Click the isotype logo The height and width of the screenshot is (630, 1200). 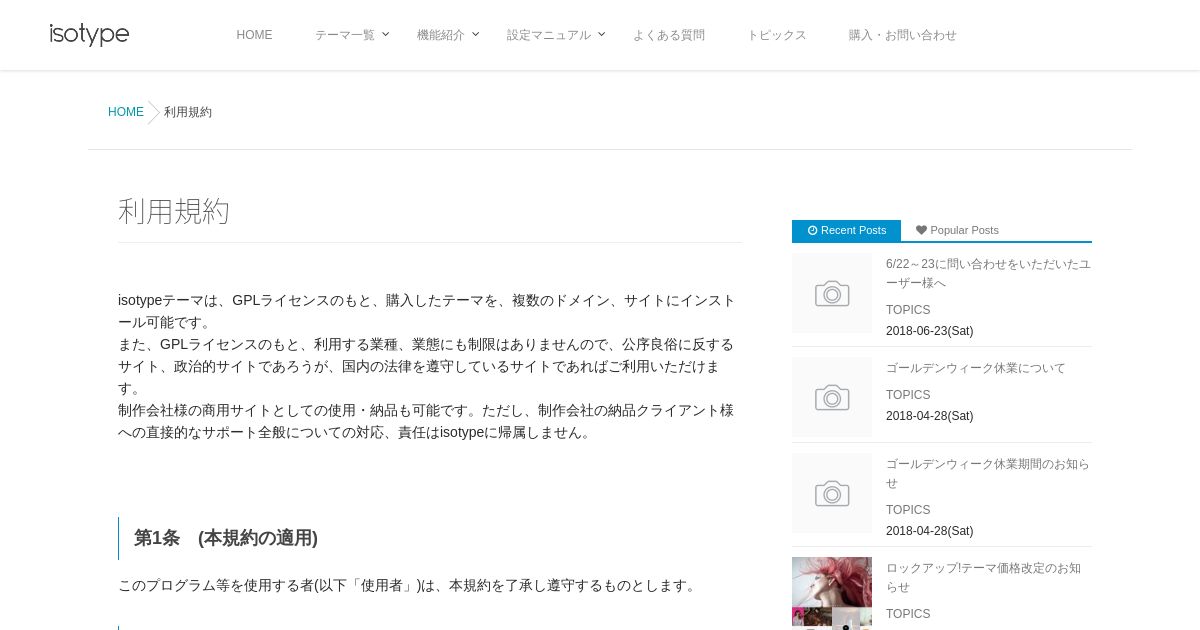(x=89, y=35)
